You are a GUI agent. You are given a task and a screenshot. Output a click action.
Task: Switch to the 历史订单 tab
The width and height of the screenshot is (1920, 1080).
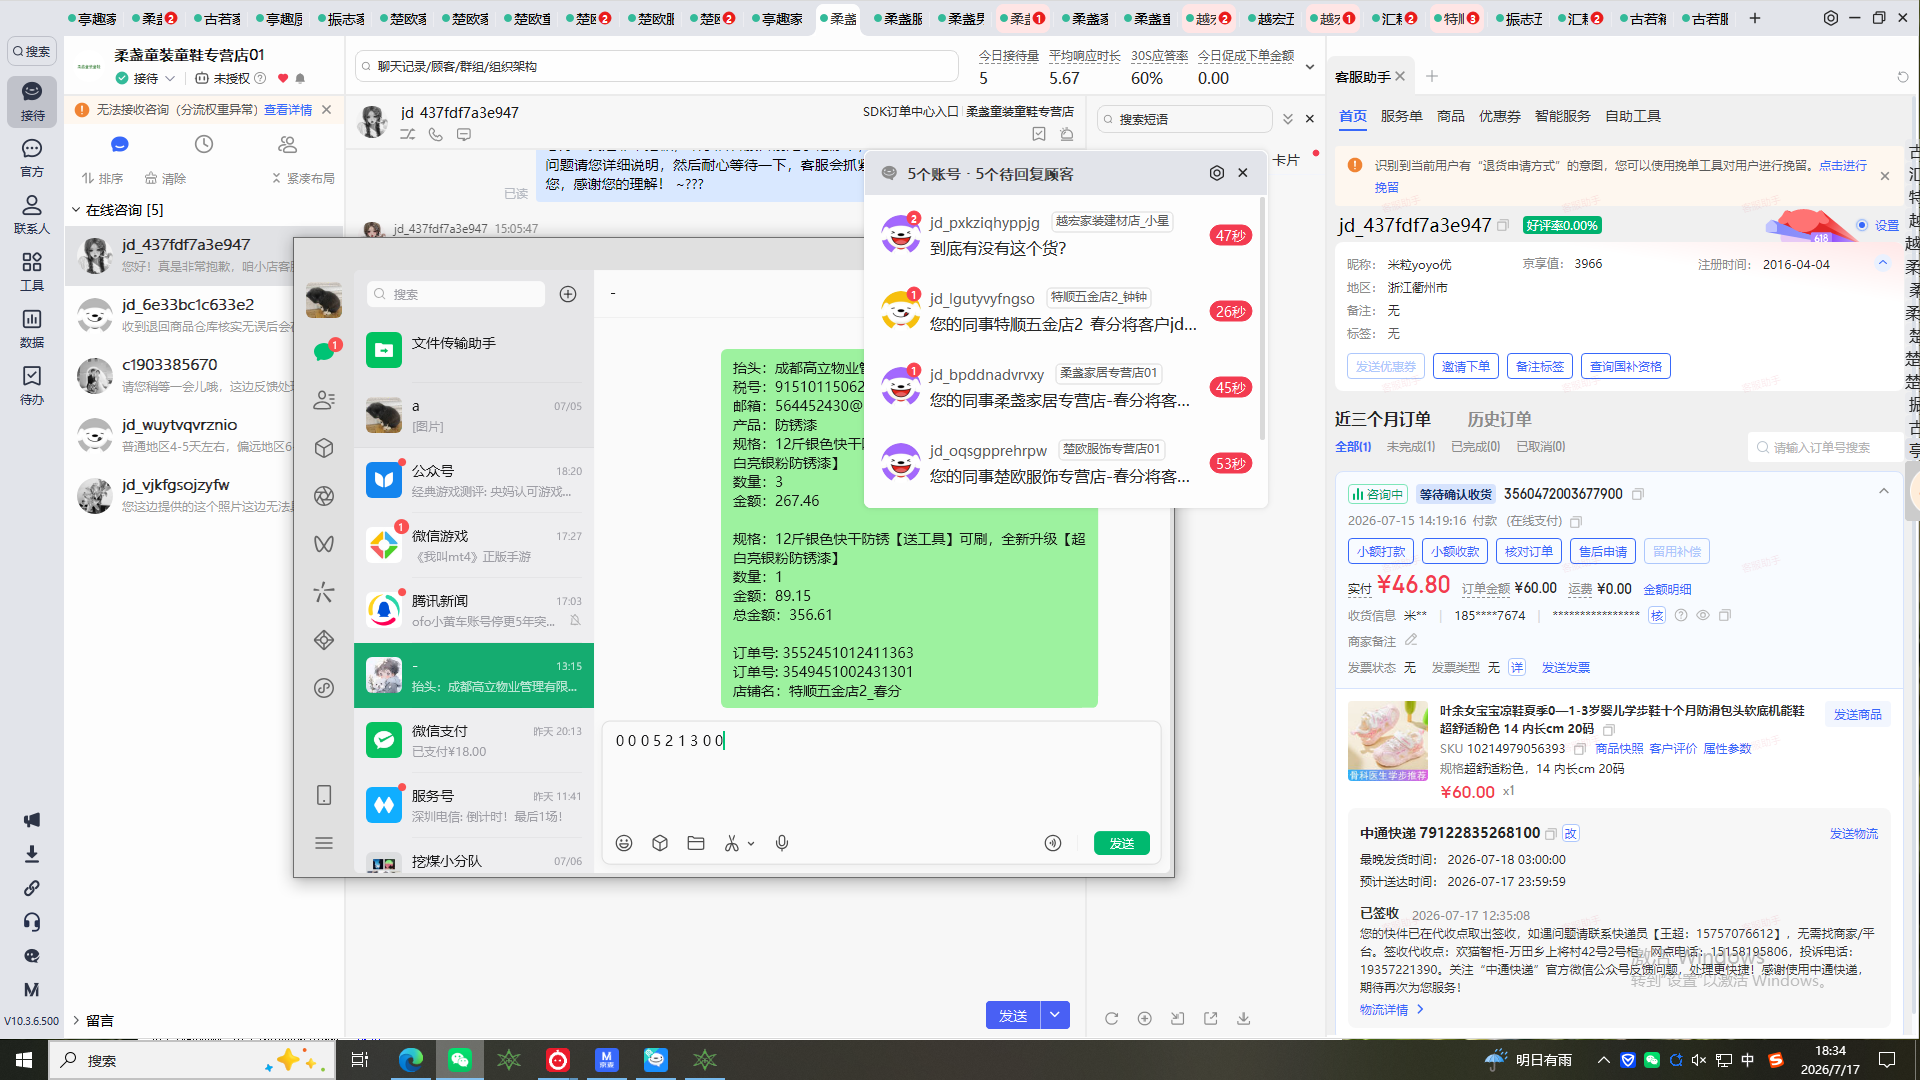pyautogui.click(x=1499, y=419)
